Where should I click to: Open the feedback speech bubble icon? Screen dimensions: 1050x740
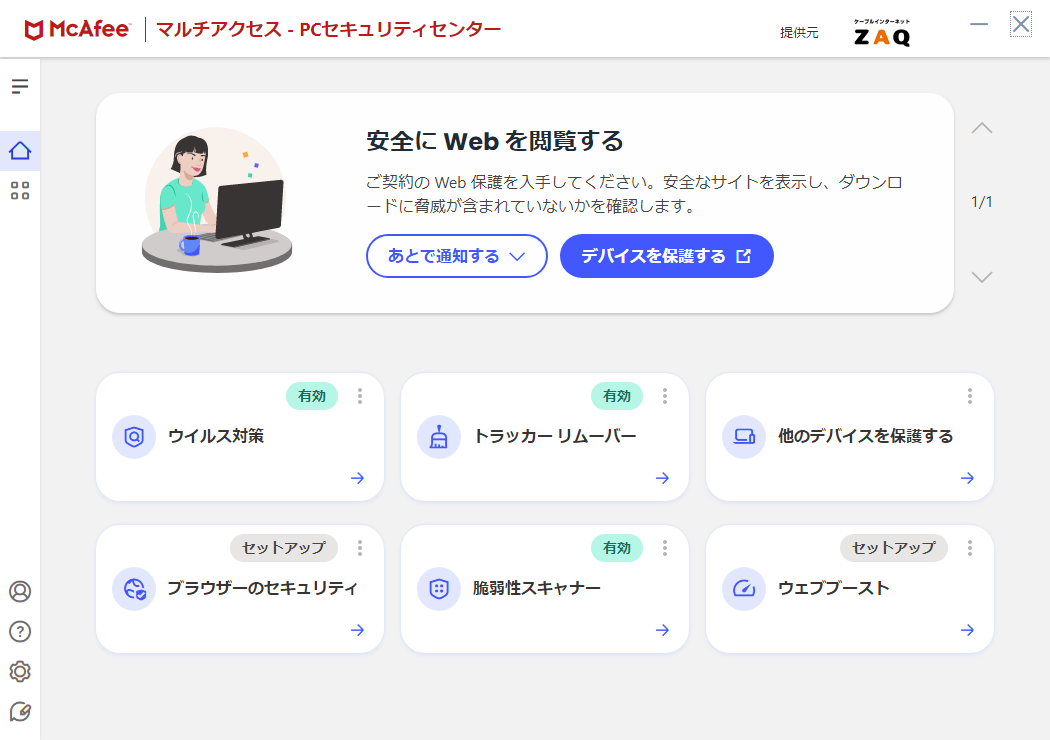[20, 712]
